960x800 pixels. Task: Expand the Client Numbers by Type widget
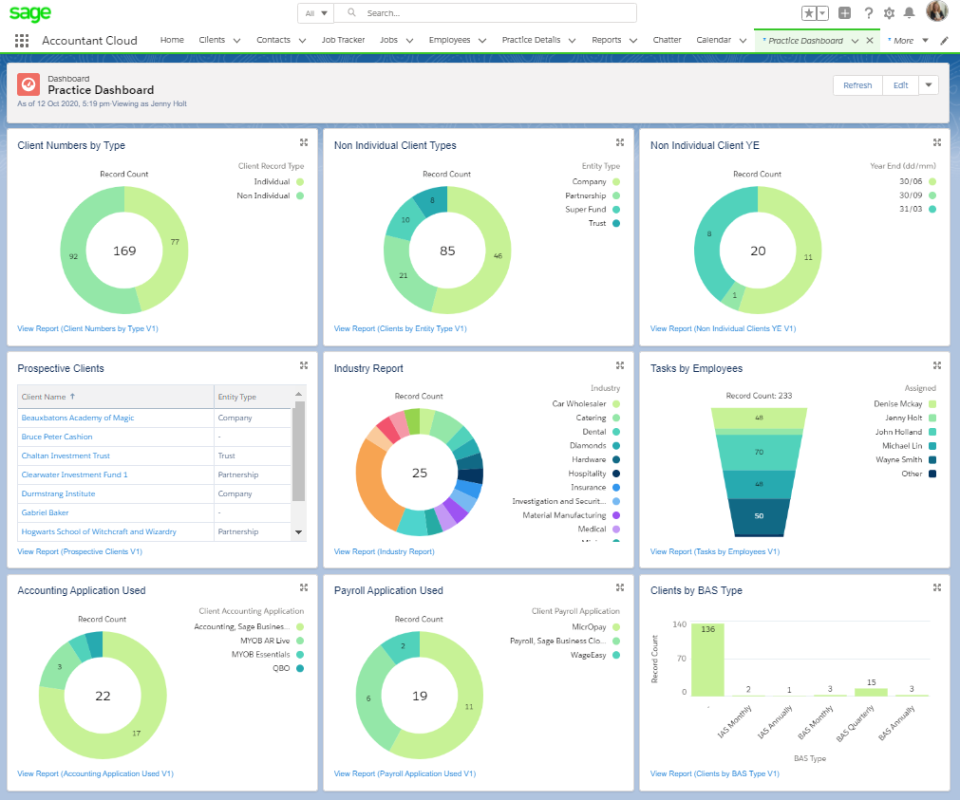click(x=303, y=142)
